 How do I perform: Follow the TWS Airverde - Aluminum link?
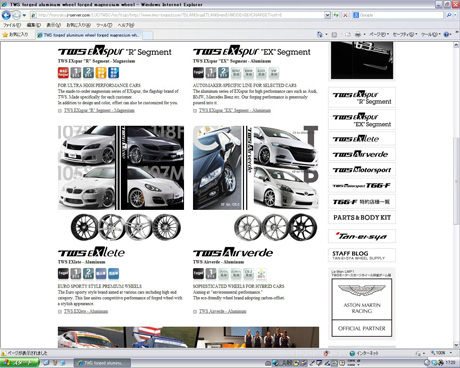point(222,311)
